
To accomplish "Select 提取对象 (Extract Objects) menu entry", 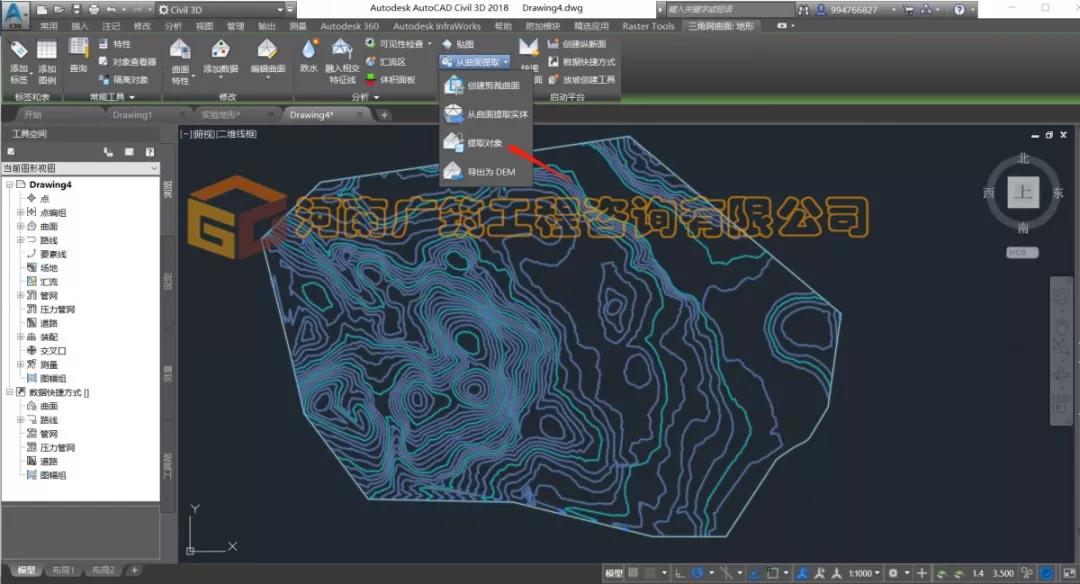I will 486,143.
